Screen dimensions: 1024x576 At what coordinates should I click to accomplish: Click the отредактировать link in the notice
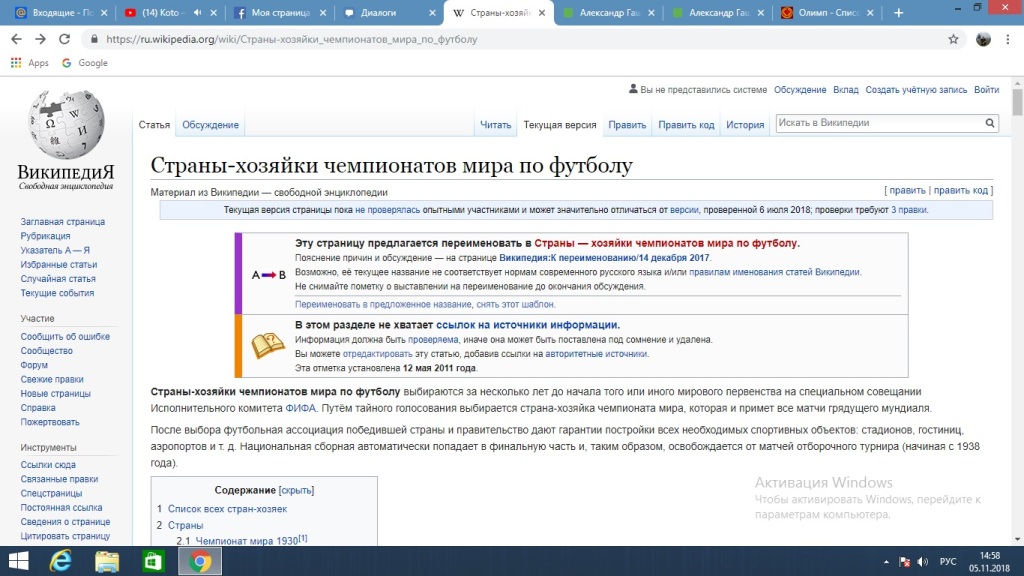click(x=377, y=354)
